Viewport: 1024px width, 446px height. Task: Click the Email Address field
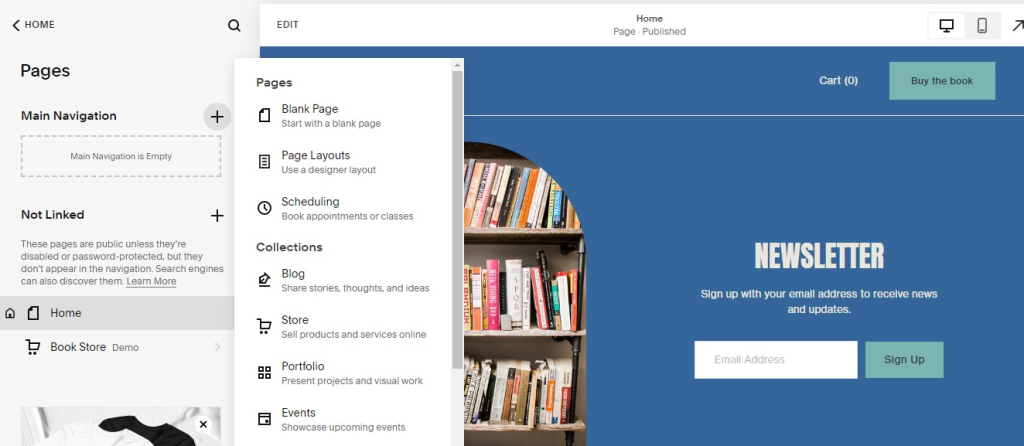point(776,360)
